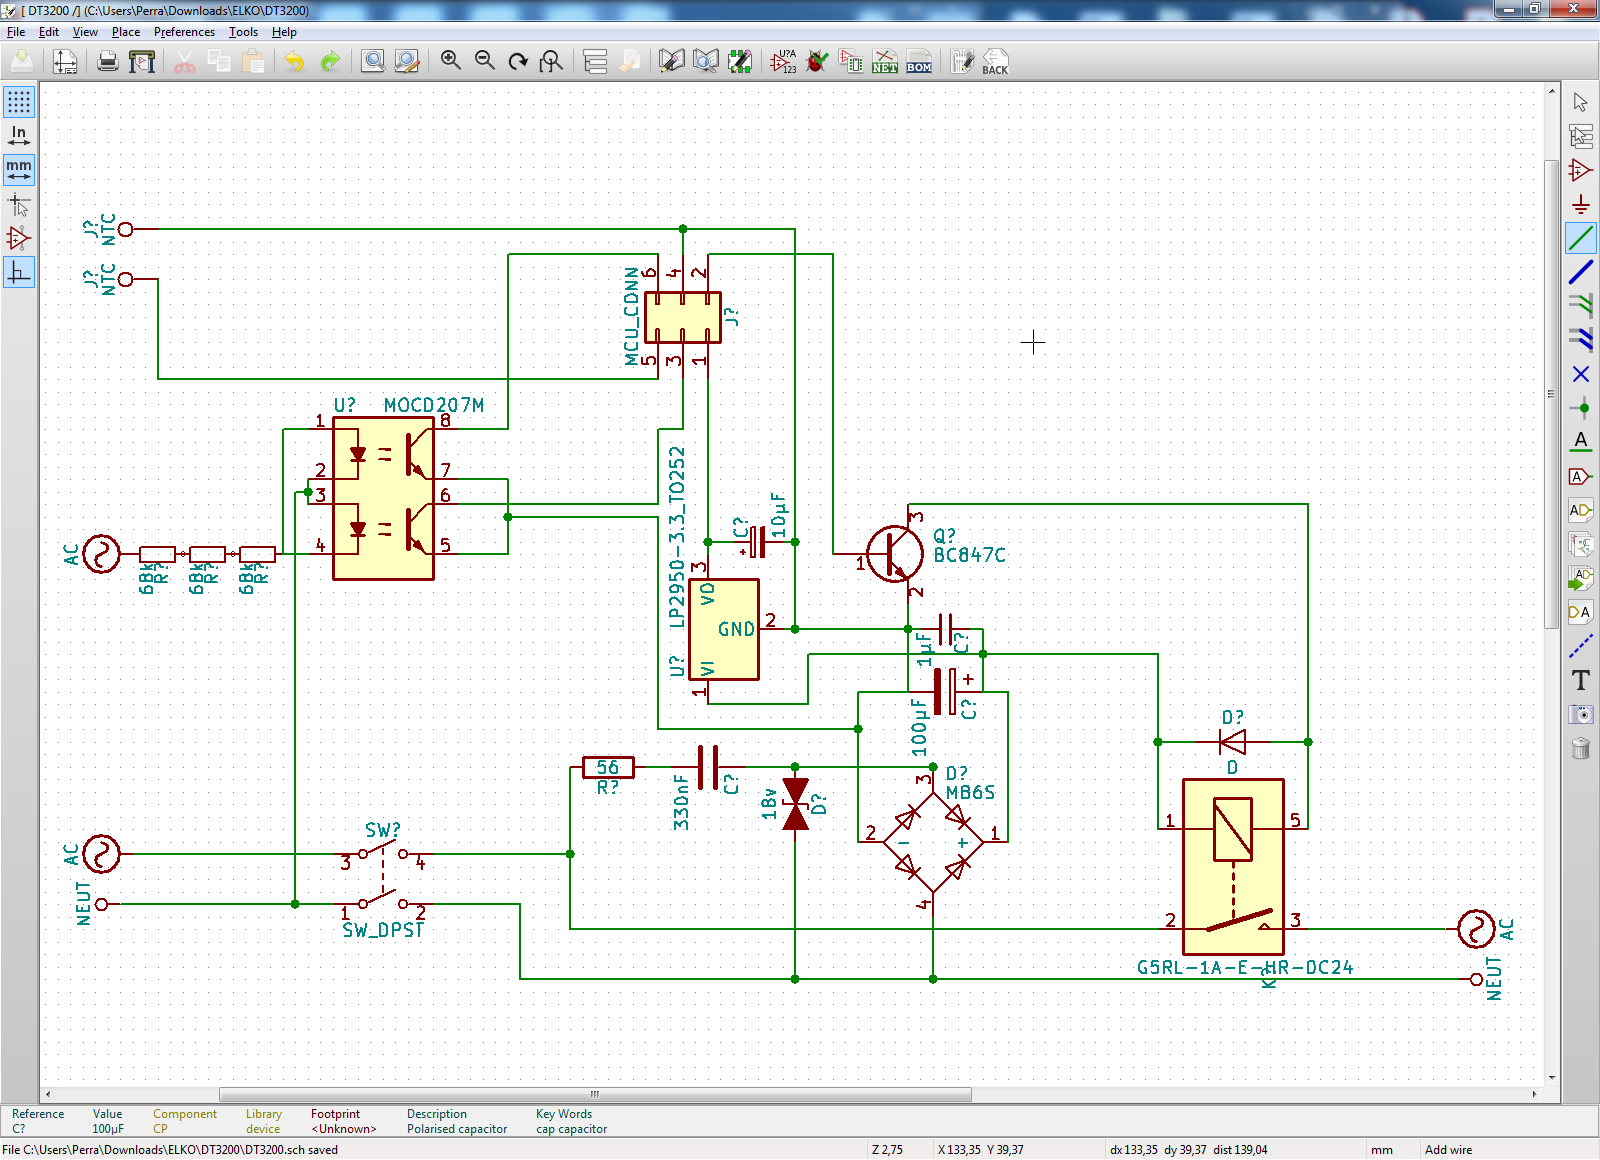Screen dimensions: 1600x1160
Task: Select the Place power port tool
Action: click(x=1580, y=204)
